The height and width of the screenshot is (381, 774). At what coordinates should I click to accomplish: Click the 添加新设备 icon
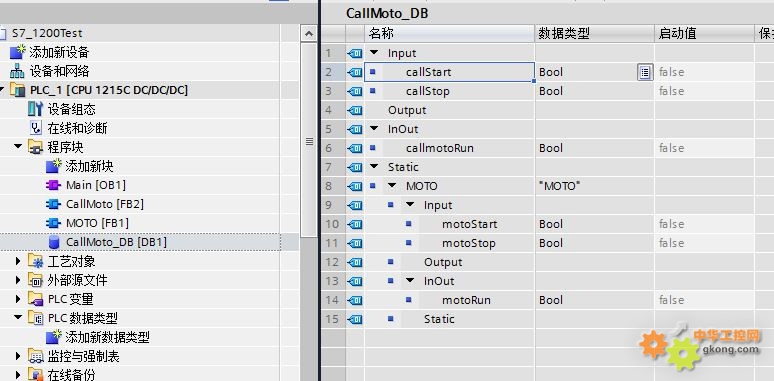(17, 52)
